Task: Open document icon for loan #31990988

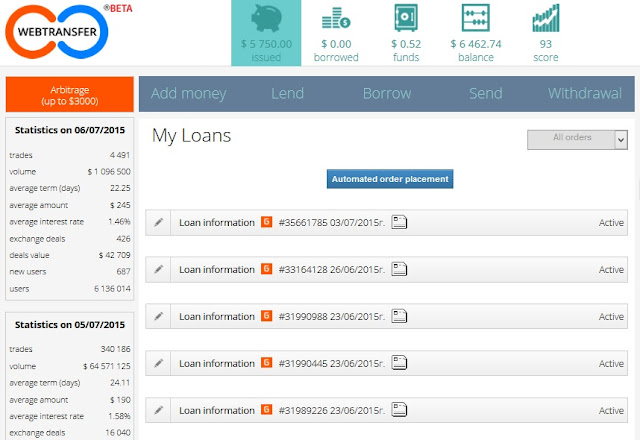Action: (399, 316)
